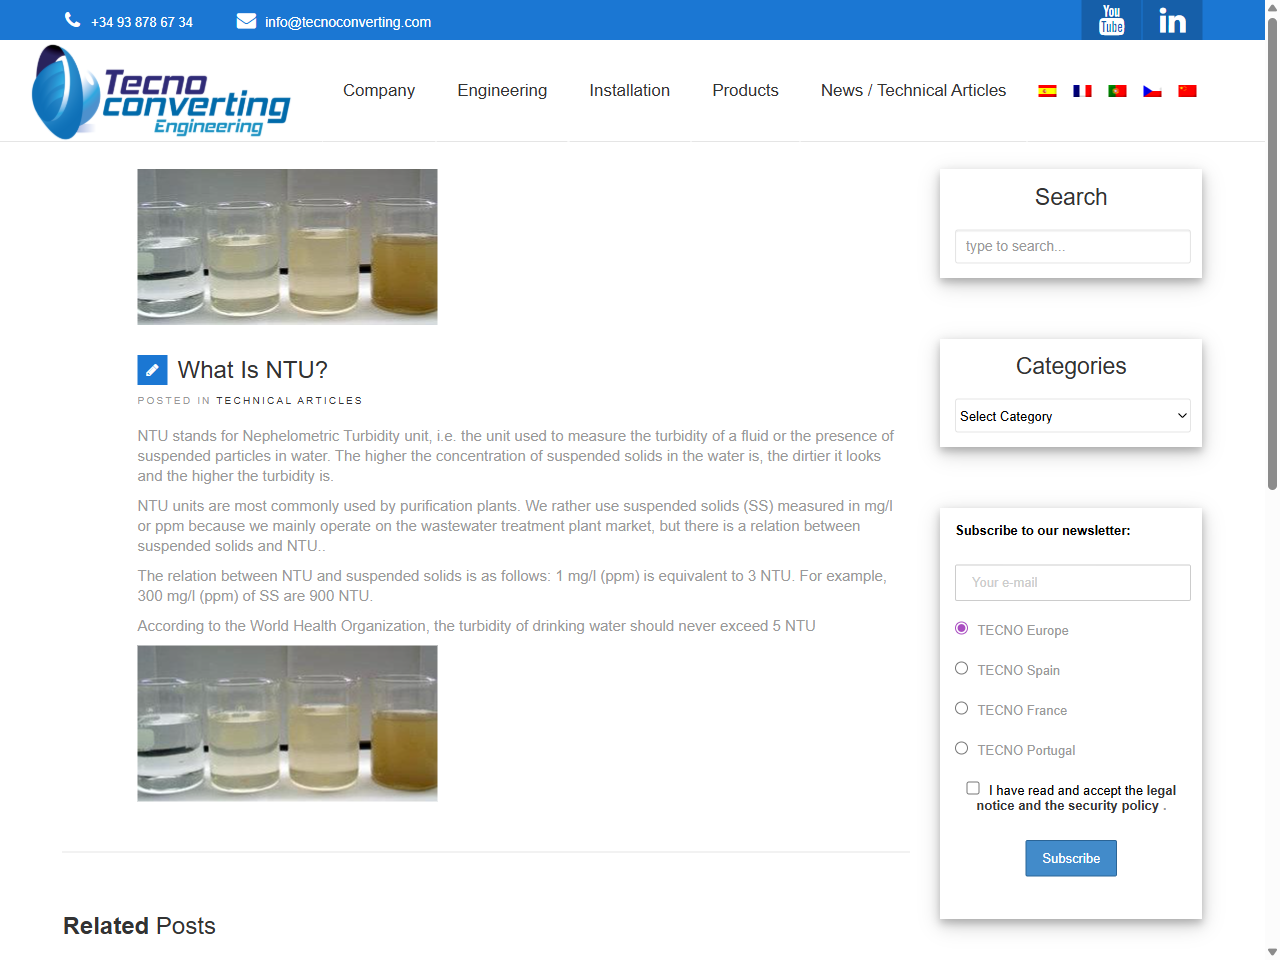Expand the Products navigation menu

pyautogui.click(x=745, y=90)
